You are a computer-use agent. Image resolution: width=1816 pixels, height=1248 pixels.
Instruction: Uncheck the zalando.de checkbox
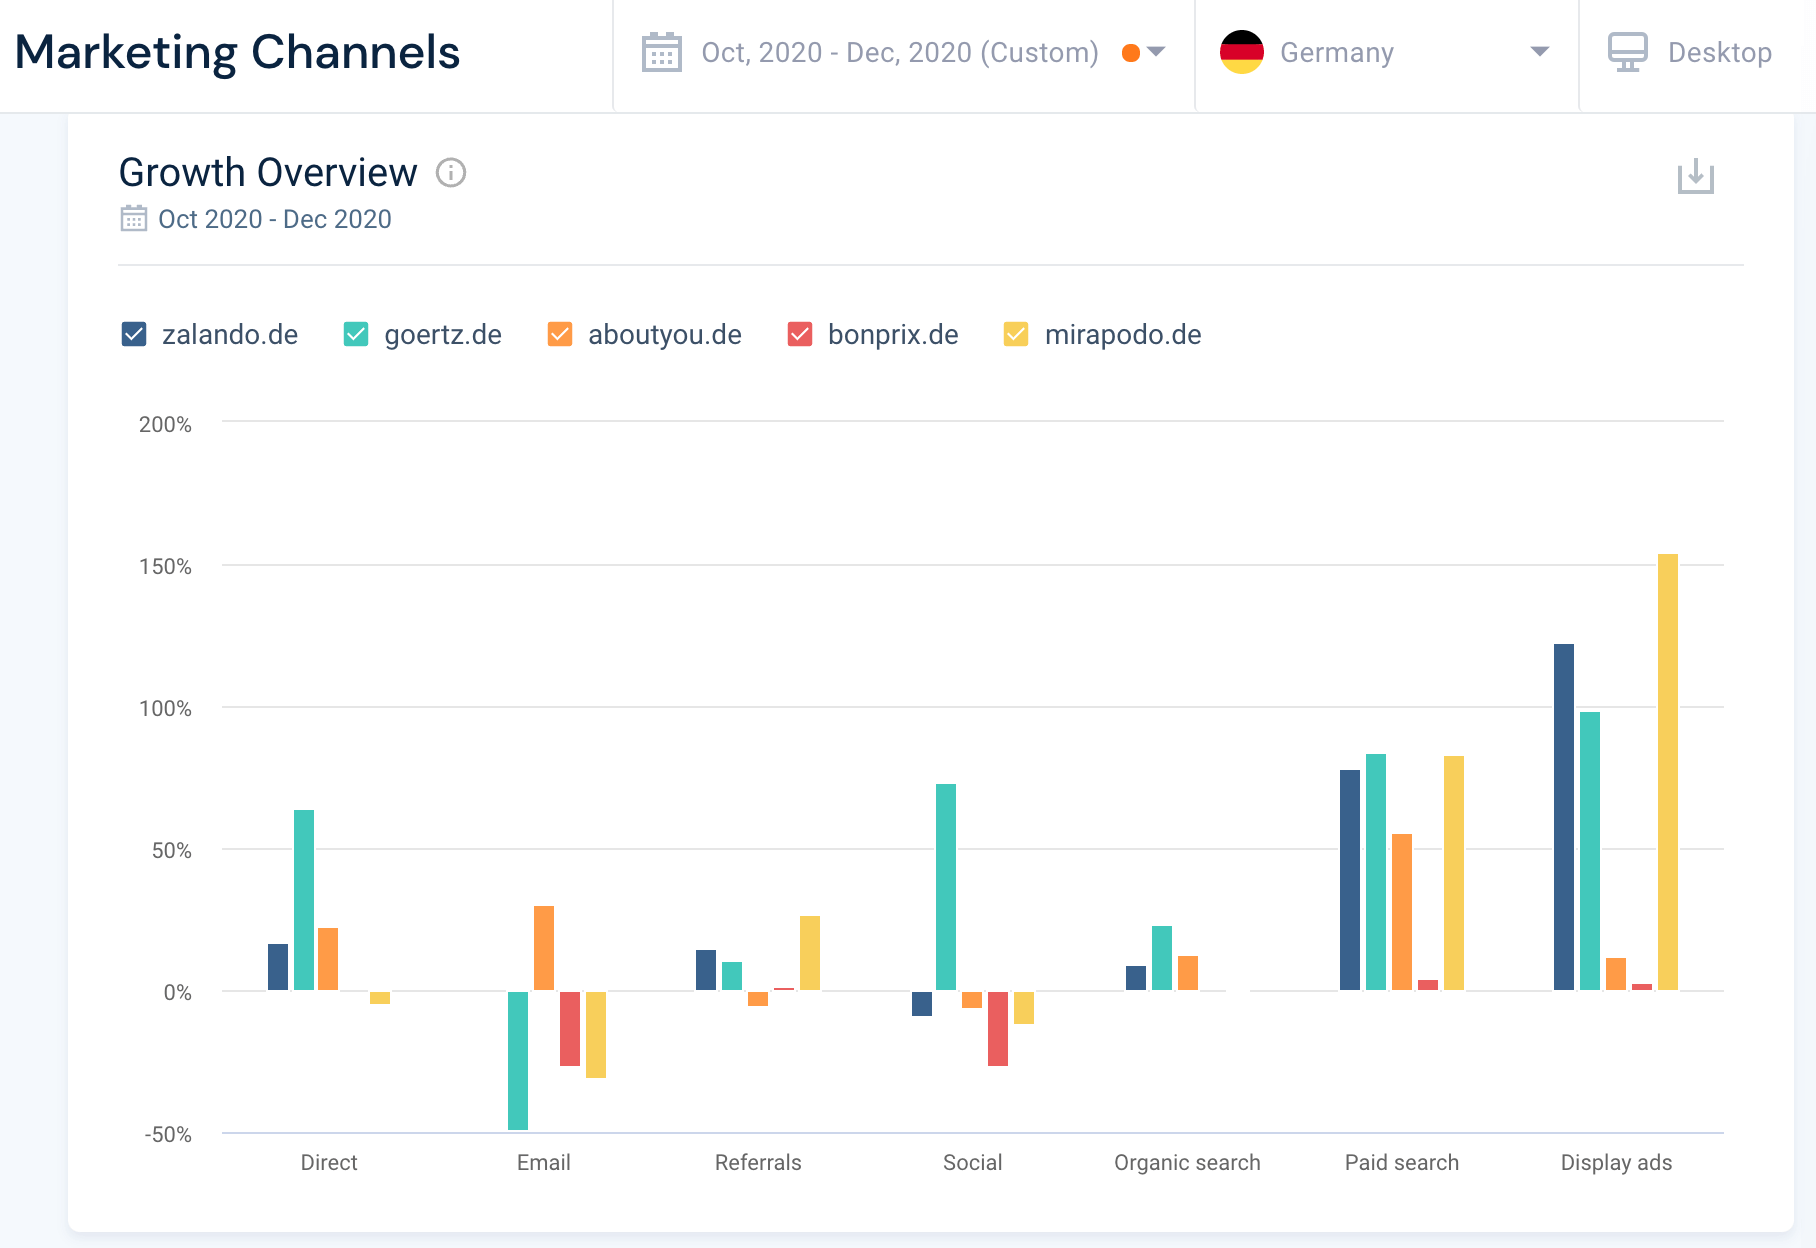[134, 334]
